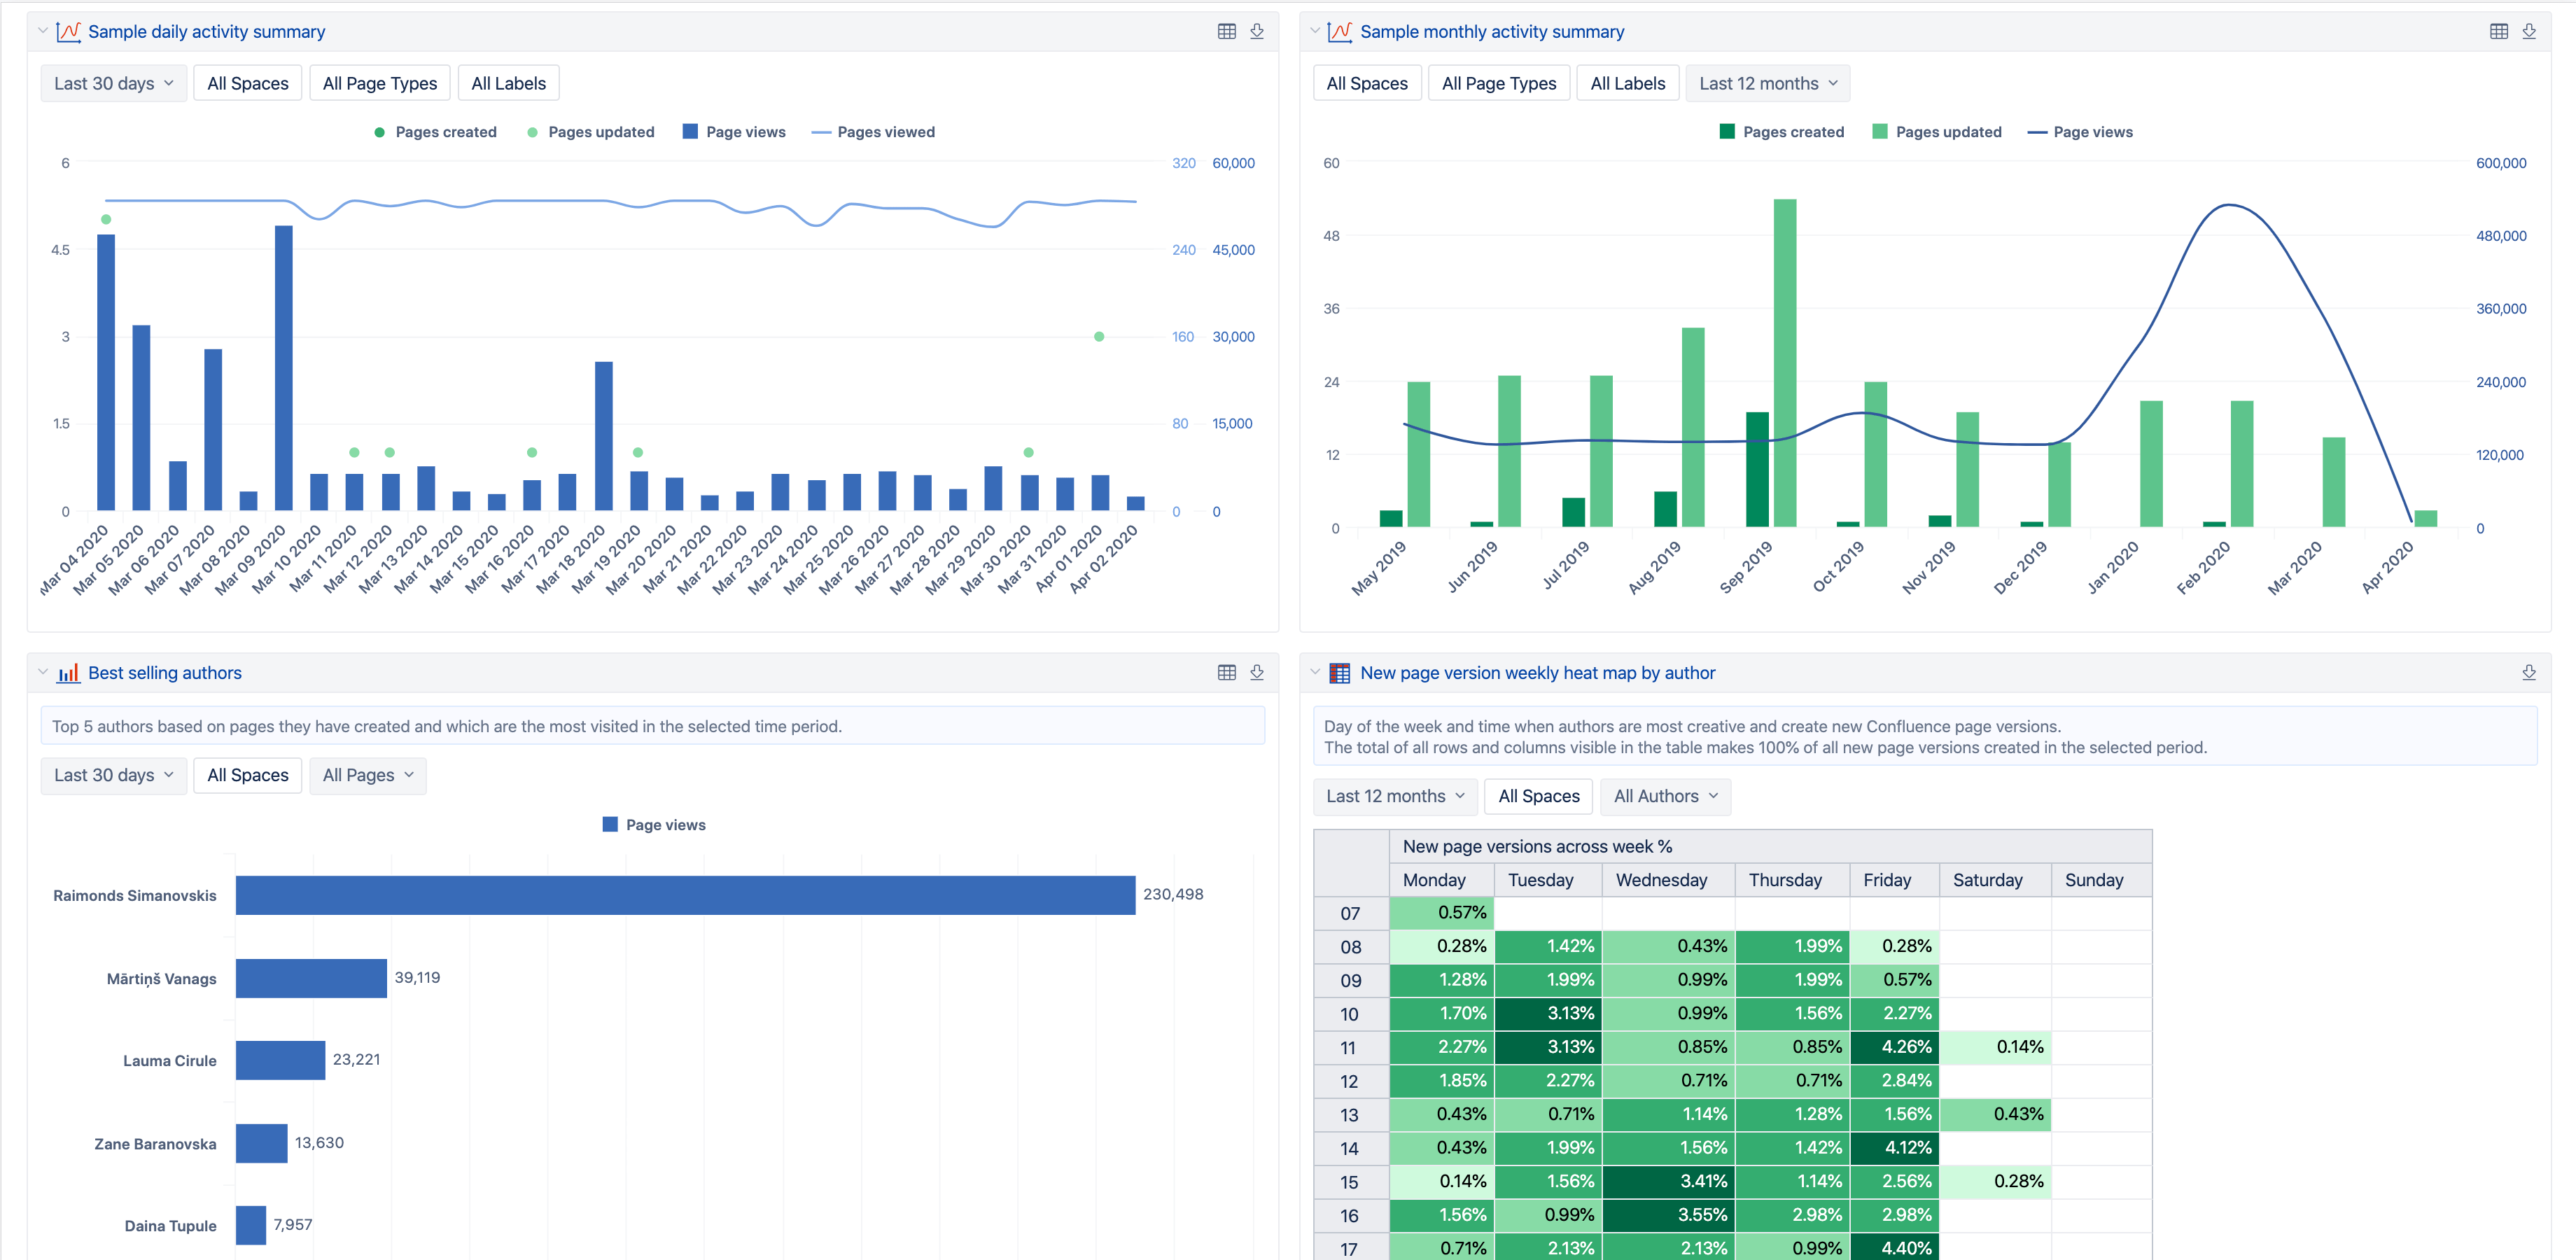Image resolution: width=2576 pixels, height=1260 pixels.
Task: Click All Spaces in the heat map panel
Action: coord(1539,796)
